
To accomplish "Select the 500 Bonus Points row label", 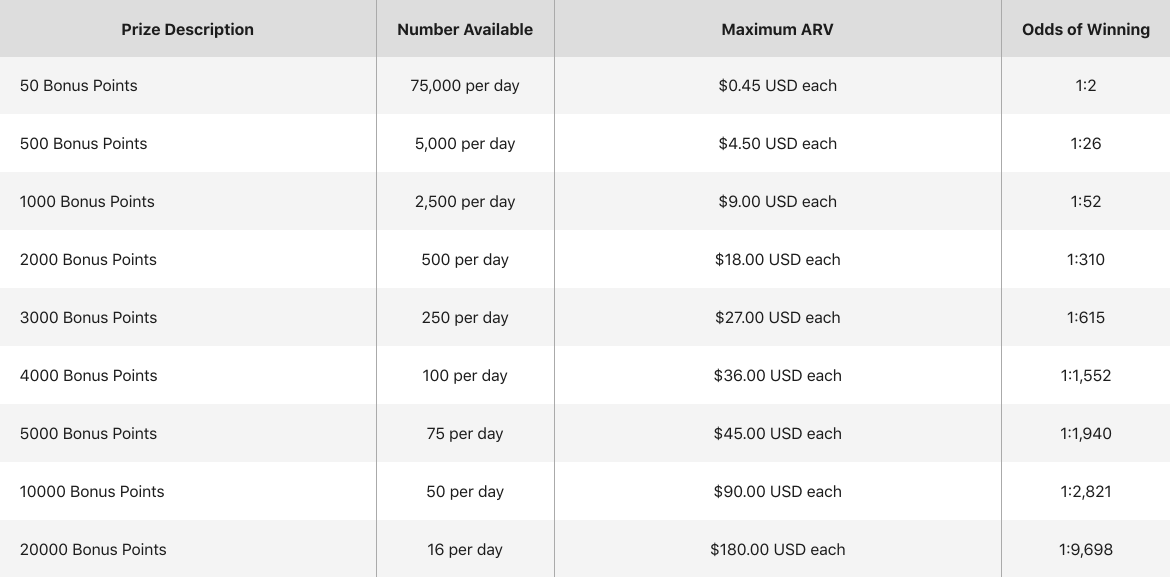I will click(x=84, y=143).
